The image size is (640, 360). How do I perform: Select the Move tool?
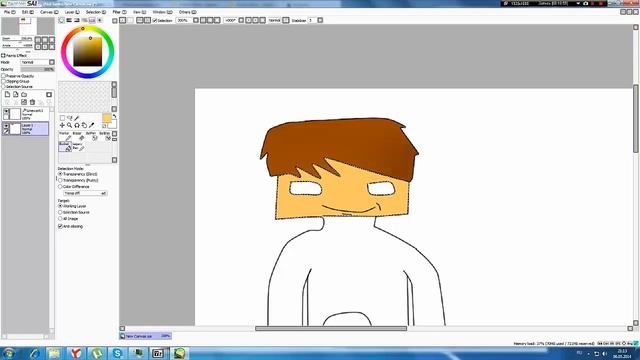[x=62, y=125]
